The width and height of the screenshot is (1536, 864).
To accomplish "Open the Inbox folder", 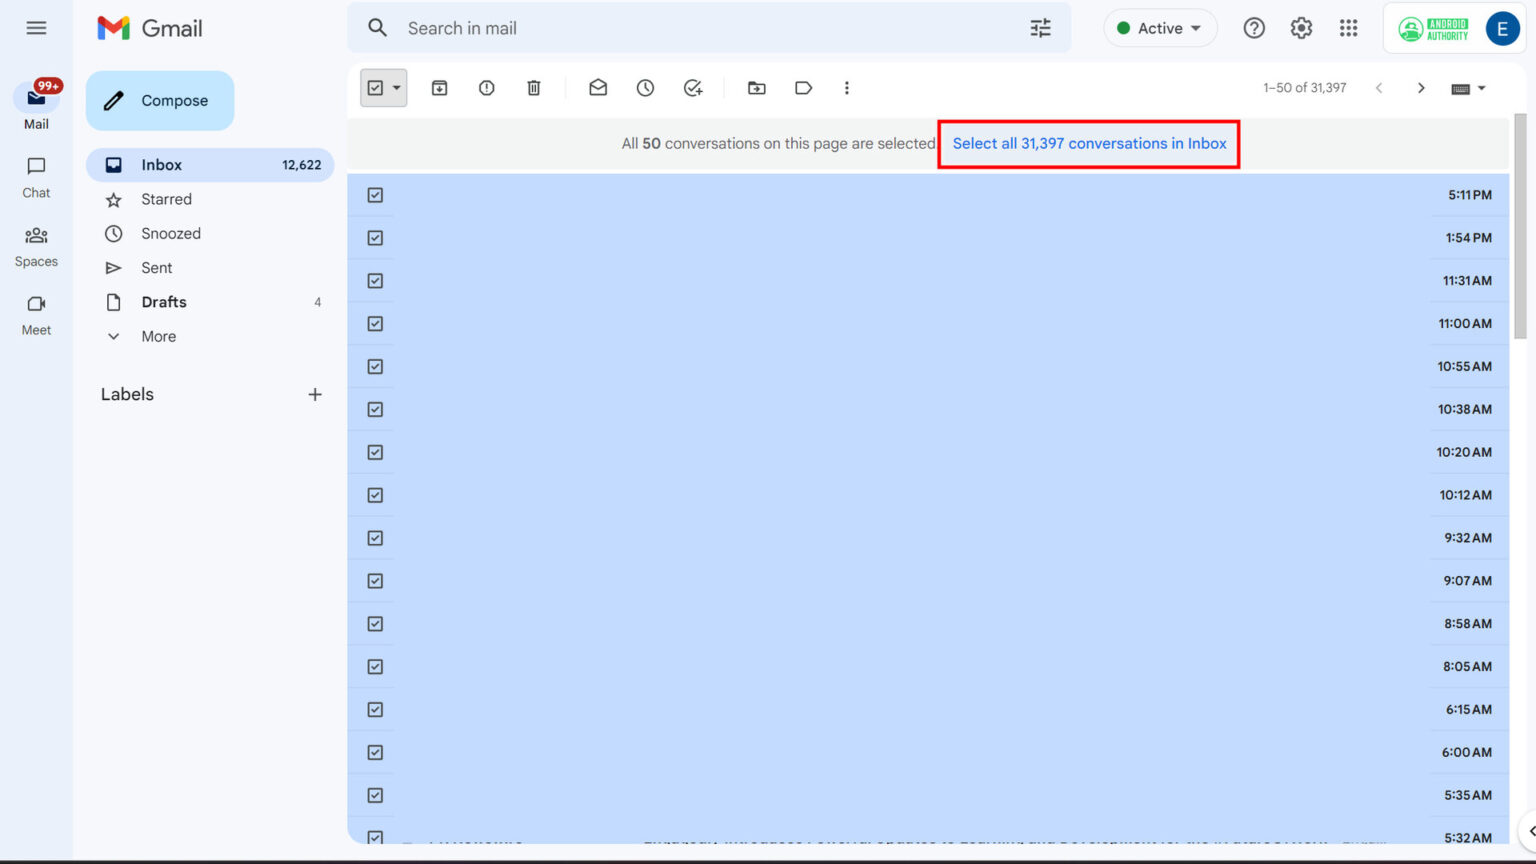I will coord(210,165).
